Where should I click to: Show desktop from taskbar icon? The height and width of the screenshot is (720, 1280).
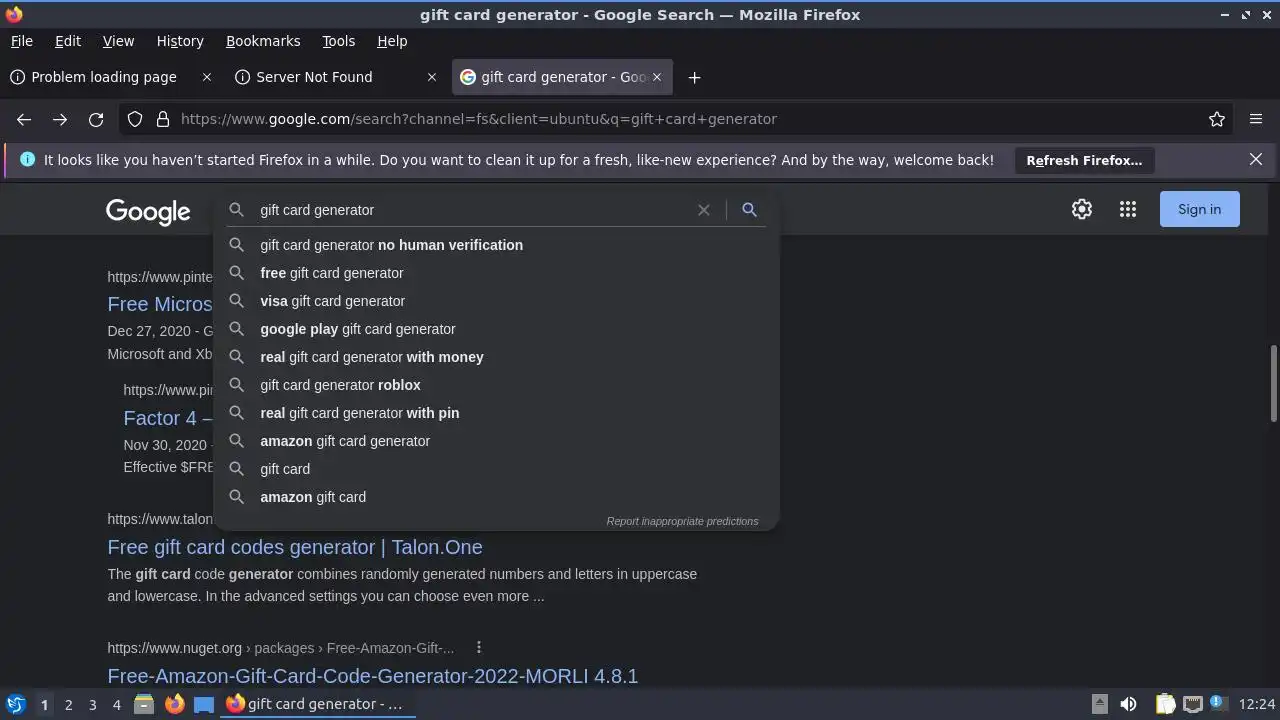pyautogui.click(x=204, y=704)
